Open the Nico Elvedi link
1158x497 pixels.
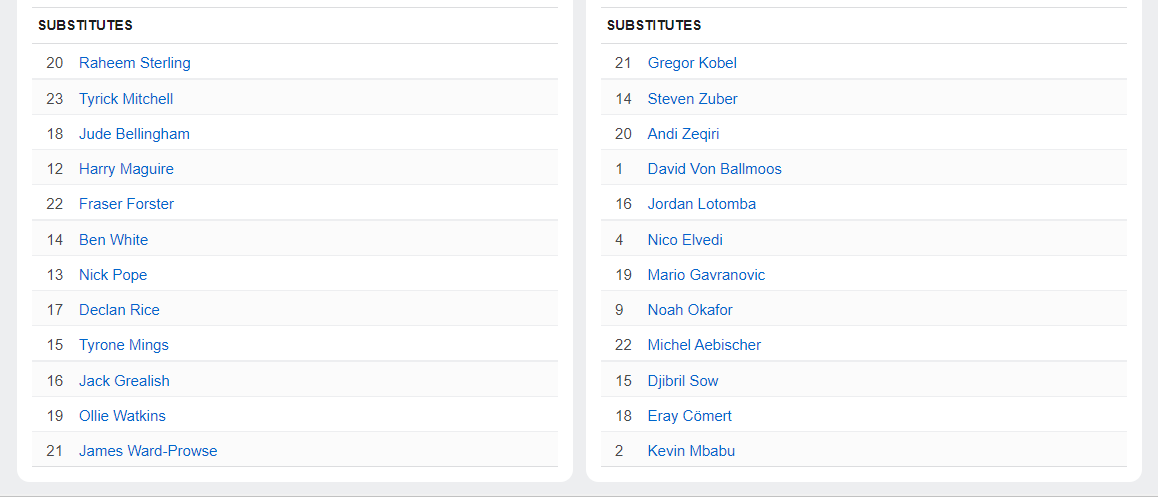(x=685, y=240)
